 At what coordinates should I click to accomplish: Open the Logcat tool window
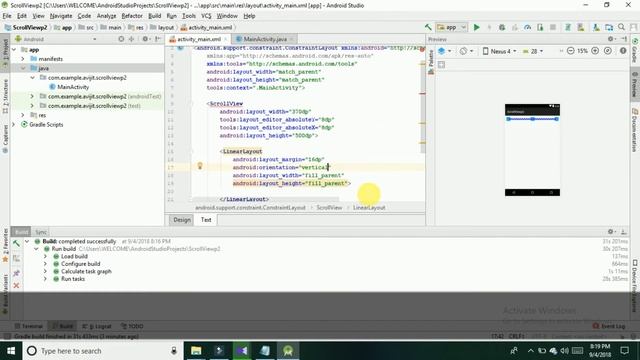point(97,326)
